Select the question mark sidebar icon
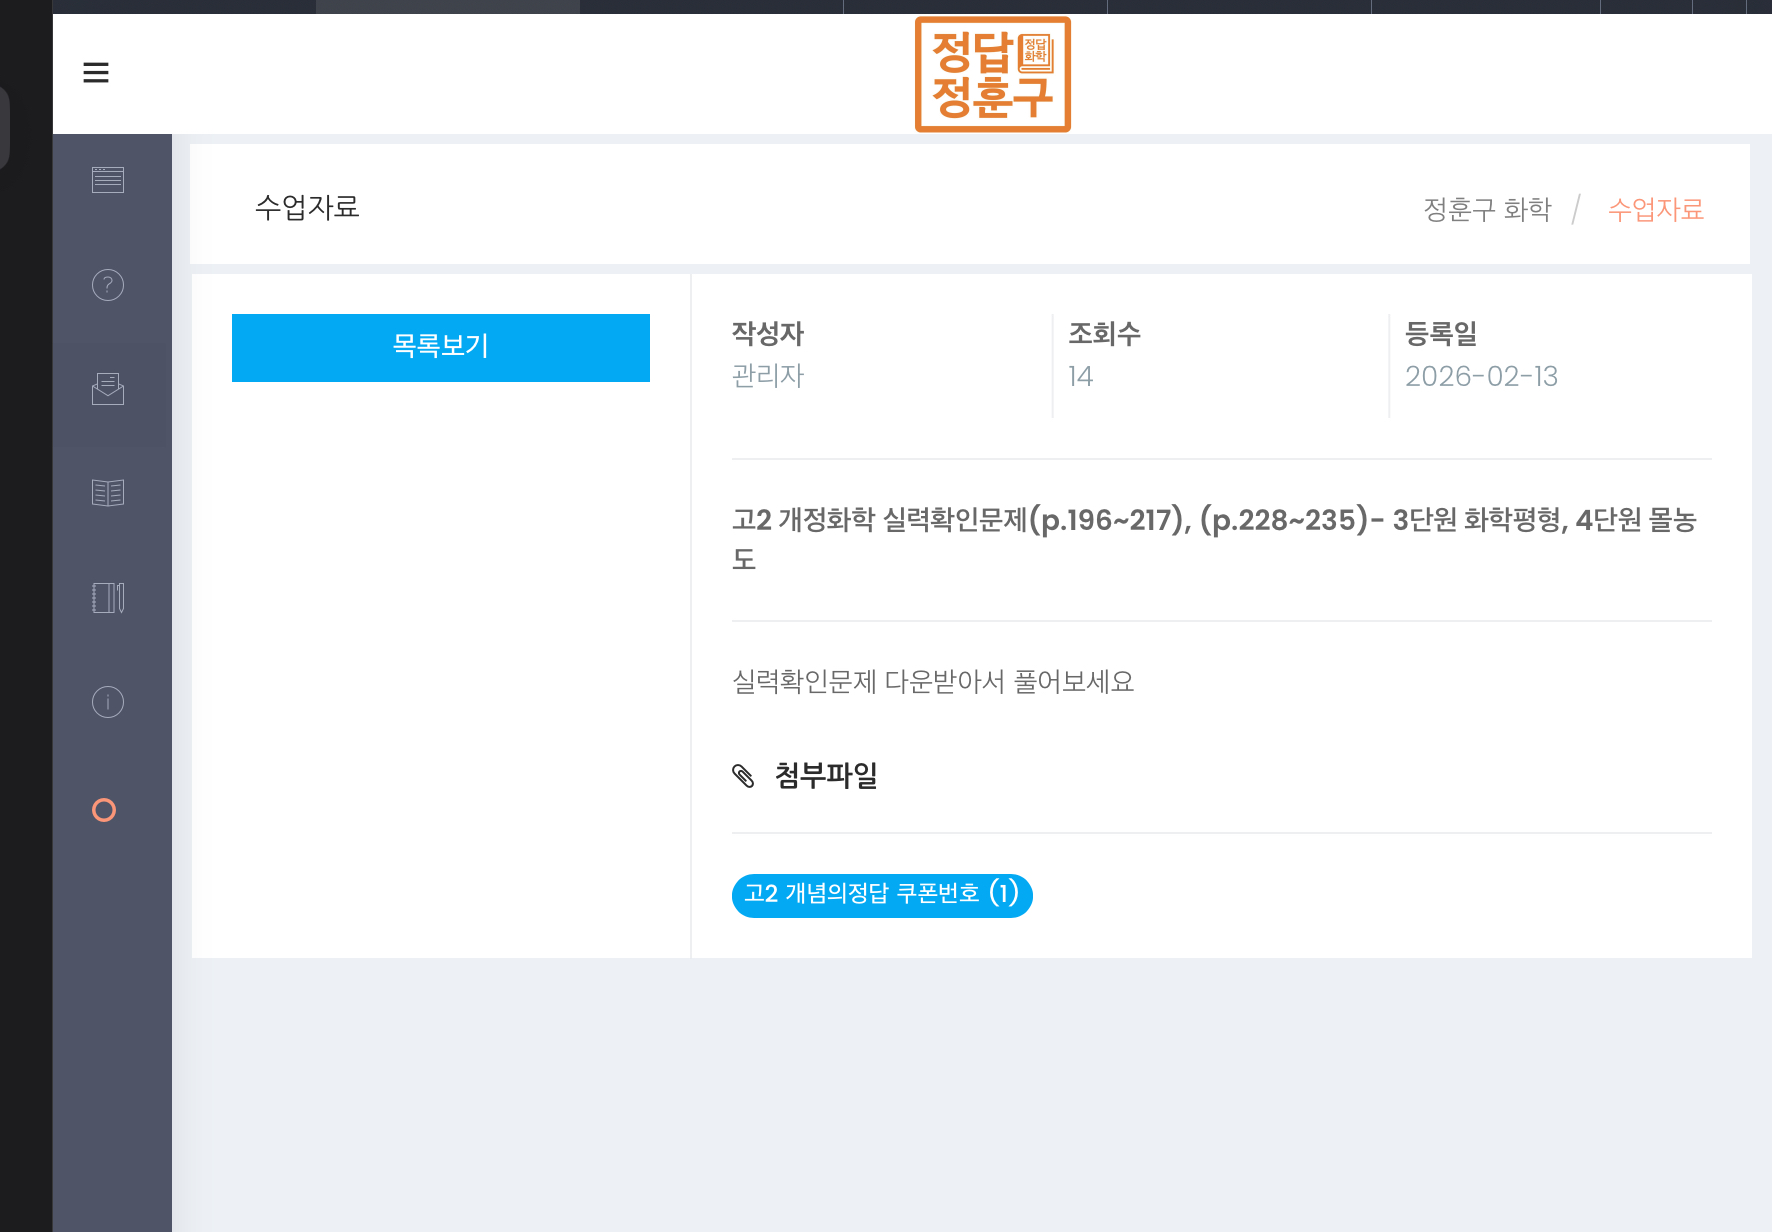Viewport: 1772px width, 1232px height. point(108,286)
